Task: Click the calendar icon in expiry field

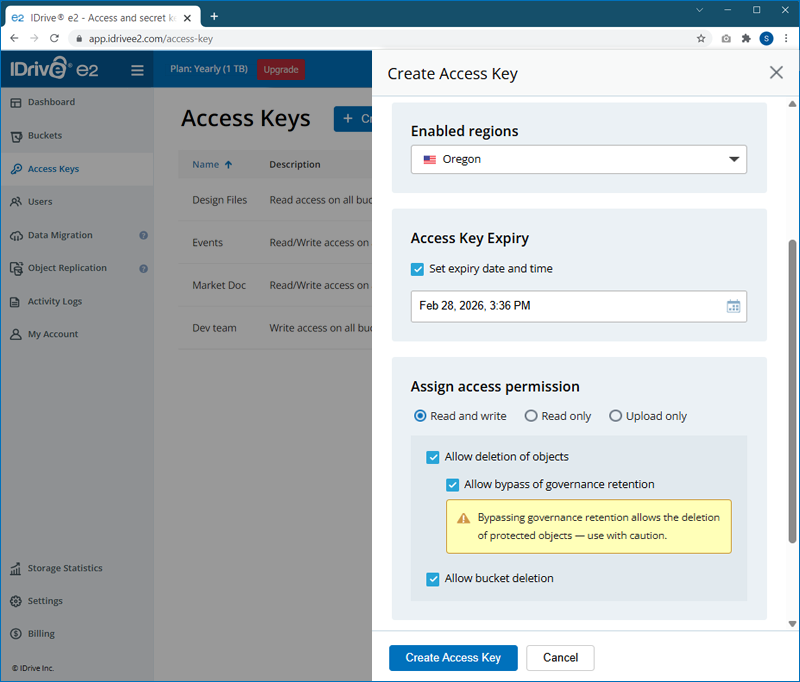Action: click(x=733, y=306)
